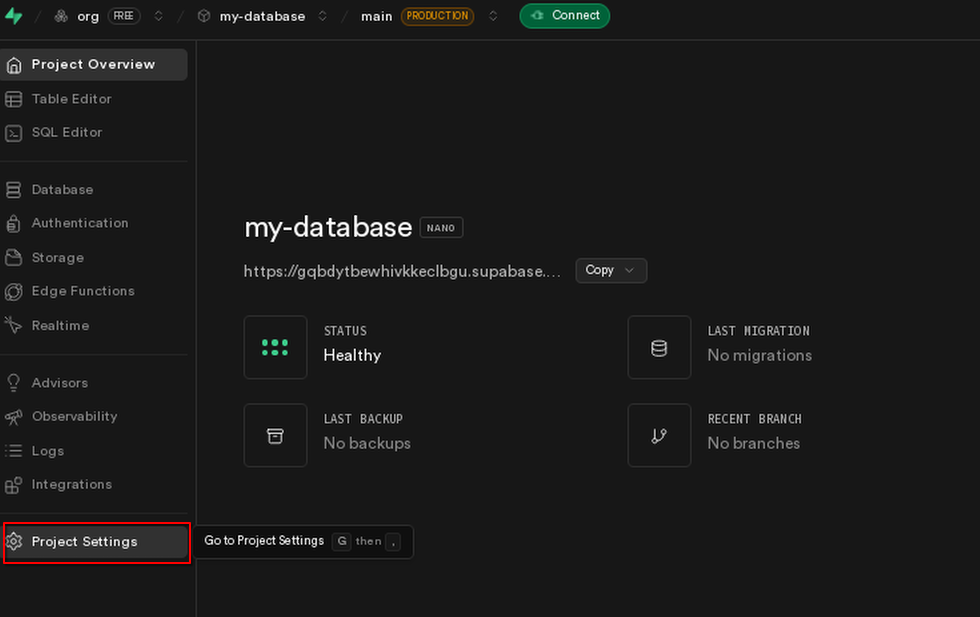This screenshot has width=980, height=617.
Task: Click the NANO compute badge
Action: click(x=441, y=228)
